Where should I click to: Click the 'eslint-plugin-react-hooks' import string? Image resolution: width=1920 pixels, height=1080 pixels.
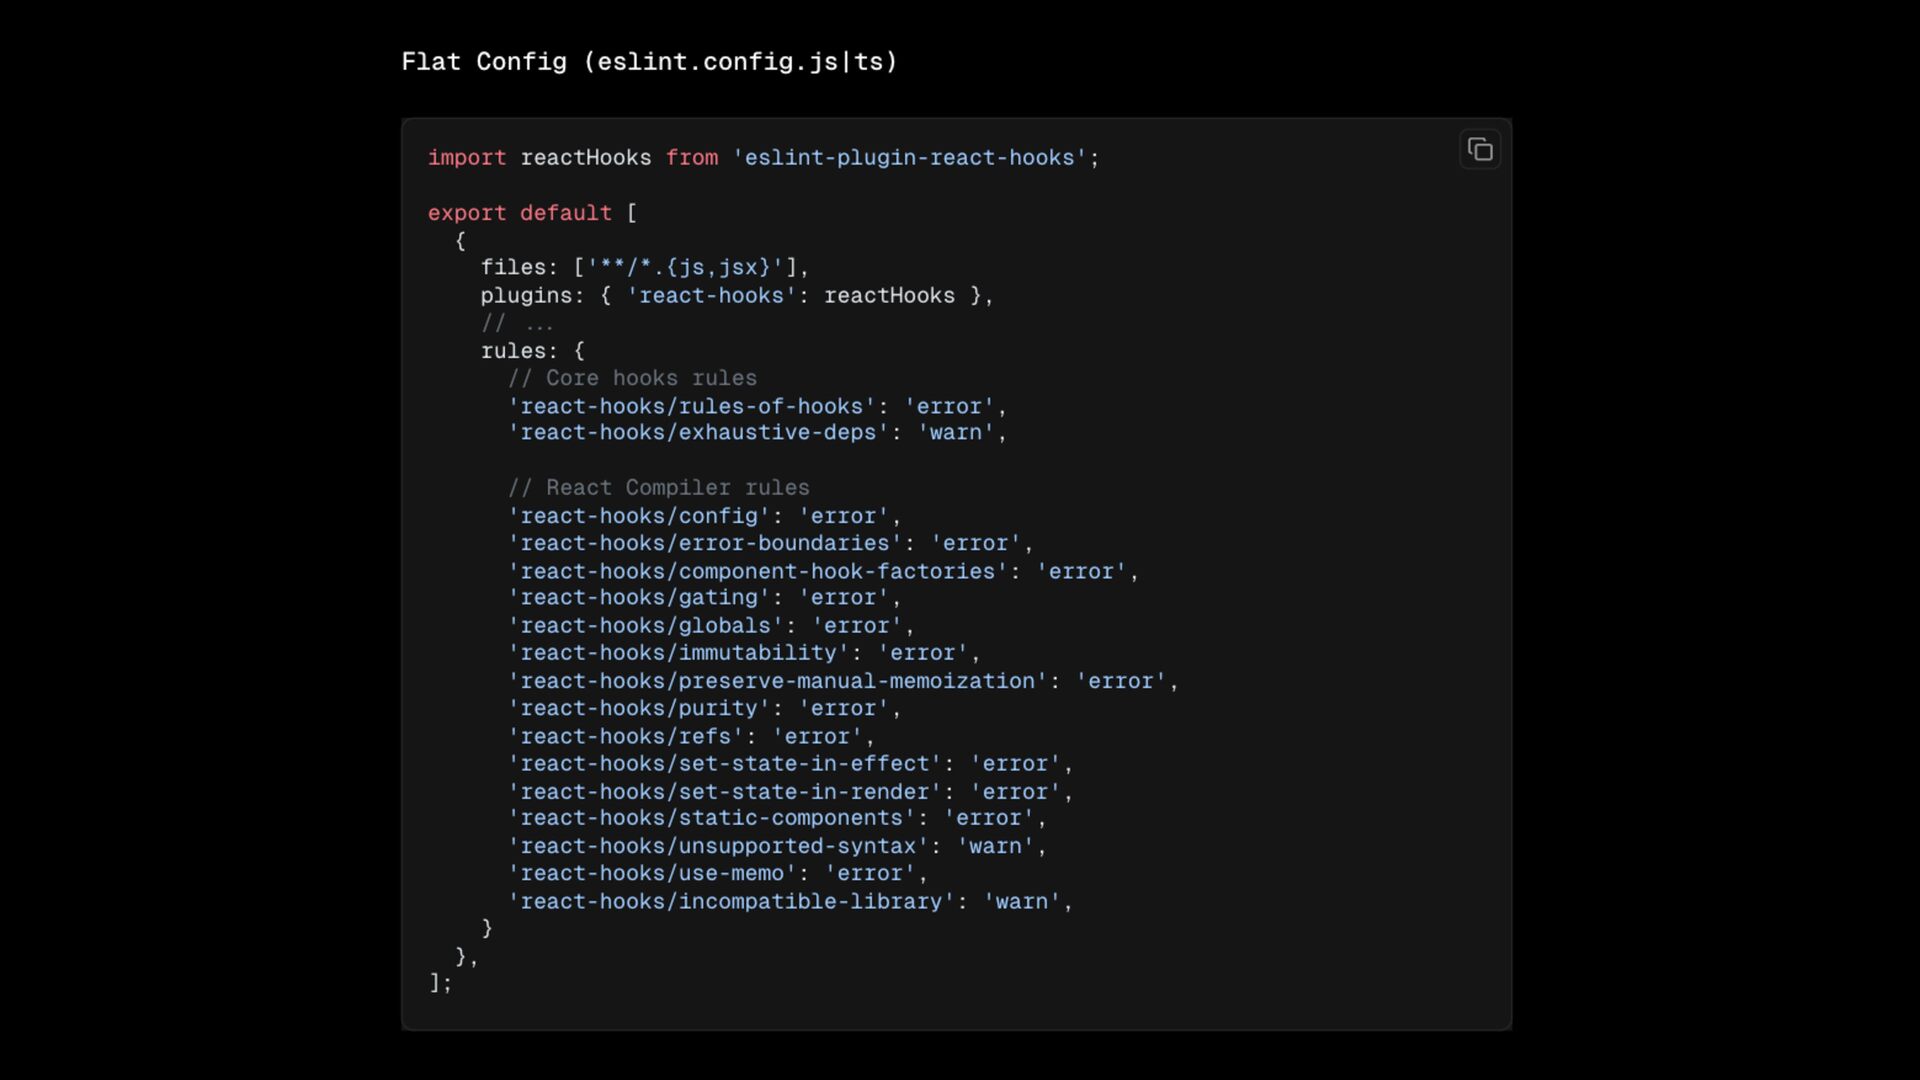(909, 158)
